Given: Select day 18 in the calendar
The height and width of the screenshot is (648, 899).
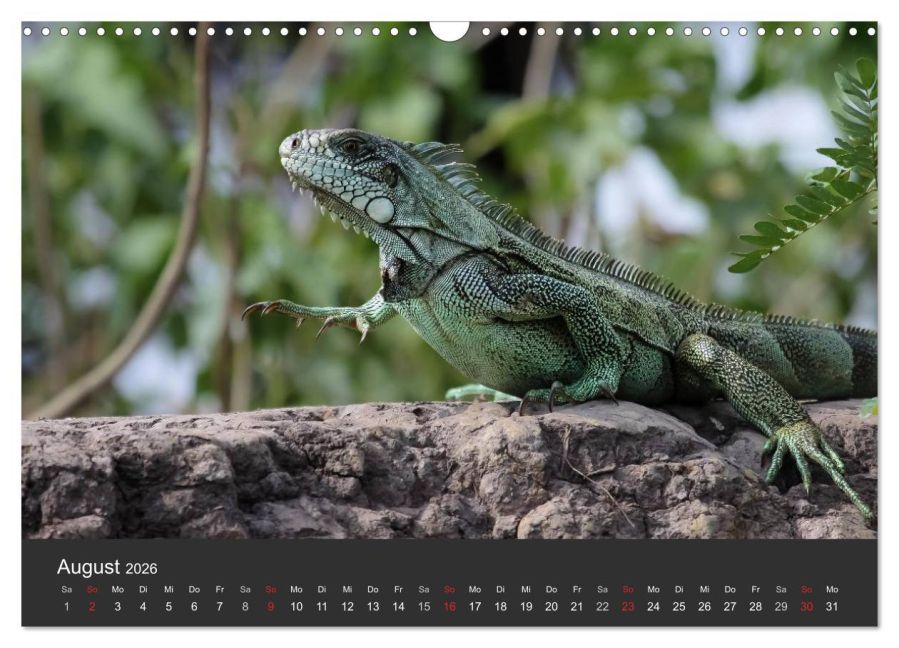Looking at the screenshot, I should coord(501,607).
